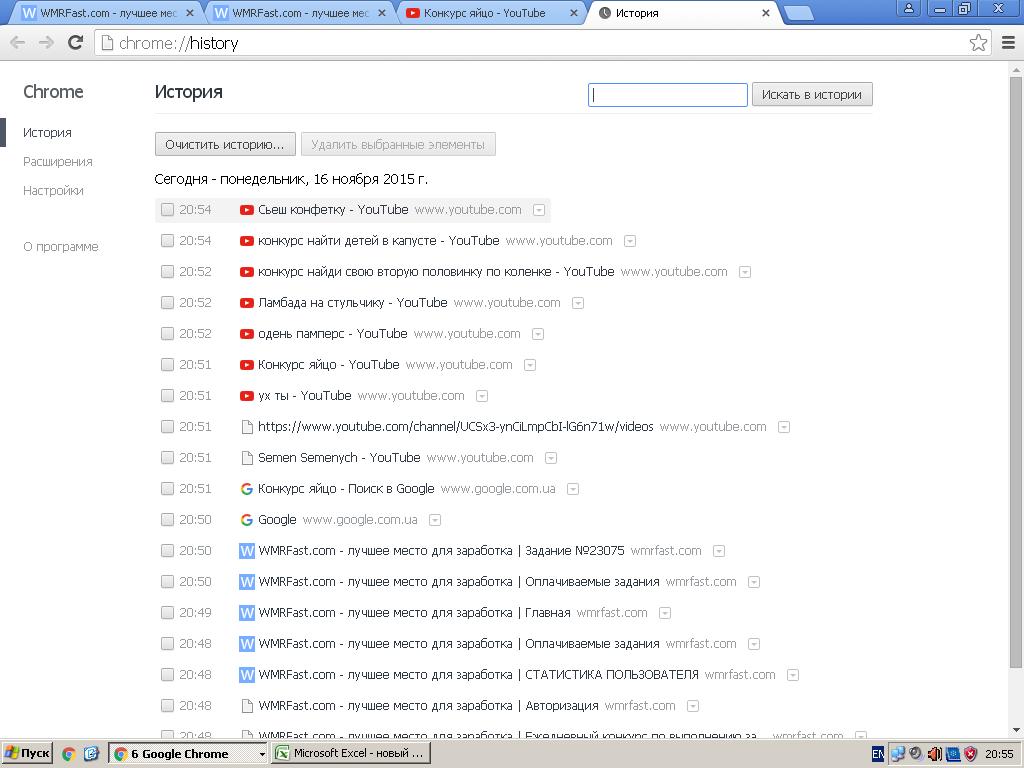Select the одень памперс entry checkbox
This screenshot has height=768, width=1024.
pyautogui.click(x=167, y=334)
